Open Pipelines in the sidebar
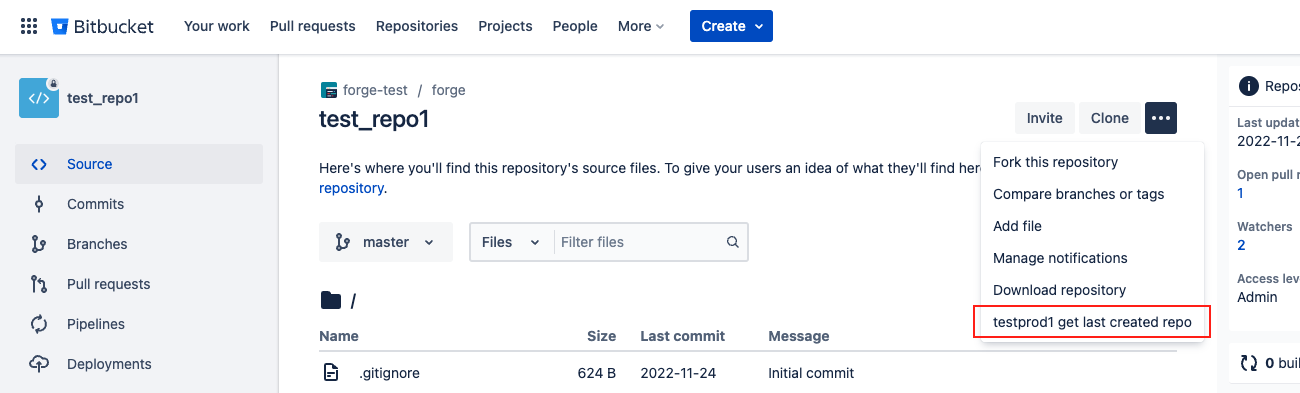Screen dimensions: 1300x393 pyautogui.click(x=139, y=324)
